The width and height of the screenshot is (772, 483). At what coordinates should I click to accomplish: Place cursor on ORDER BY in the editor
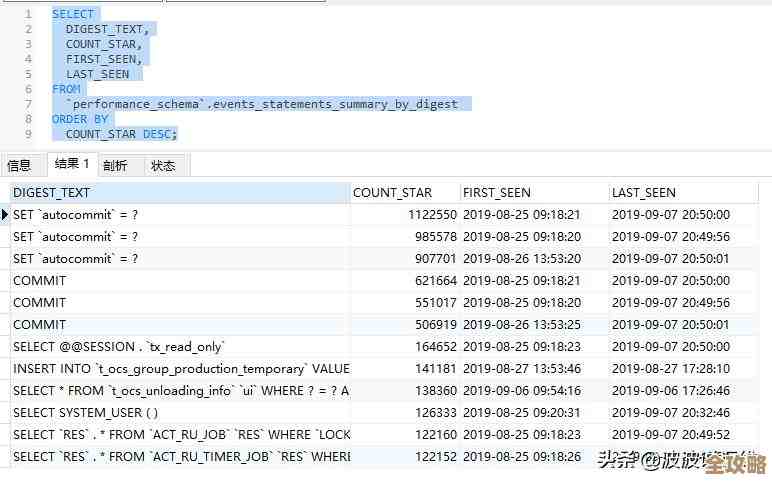pyautogui.click(x=80, y=119)
